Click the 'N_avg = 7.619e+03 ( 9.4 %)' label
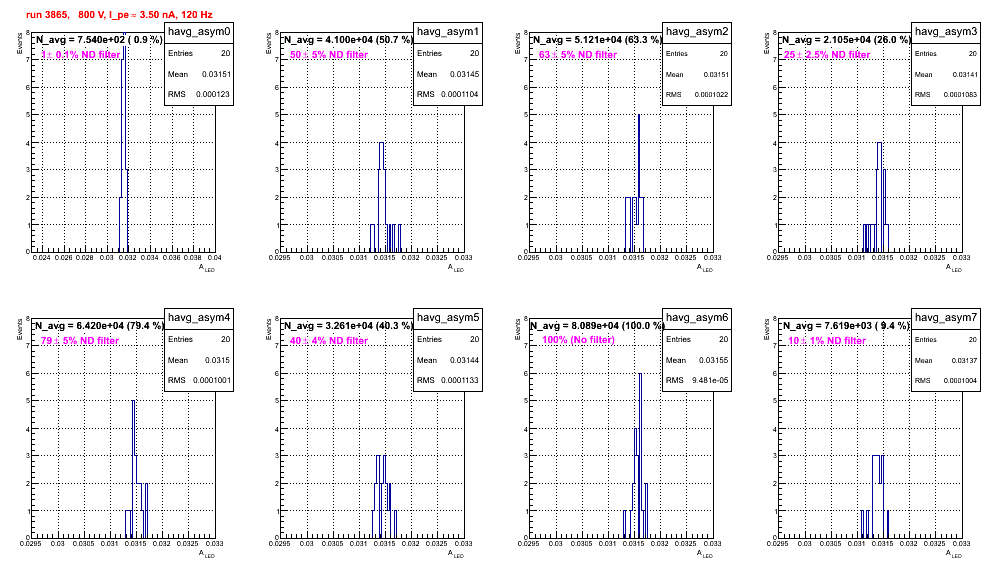Image resolution: width=996 pixels, height=572 pixels. point(845,325)
